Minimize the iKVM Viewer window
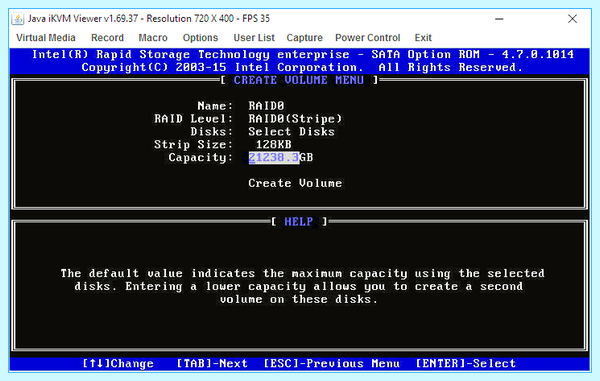600x381 pixels. tap(499, 19)
